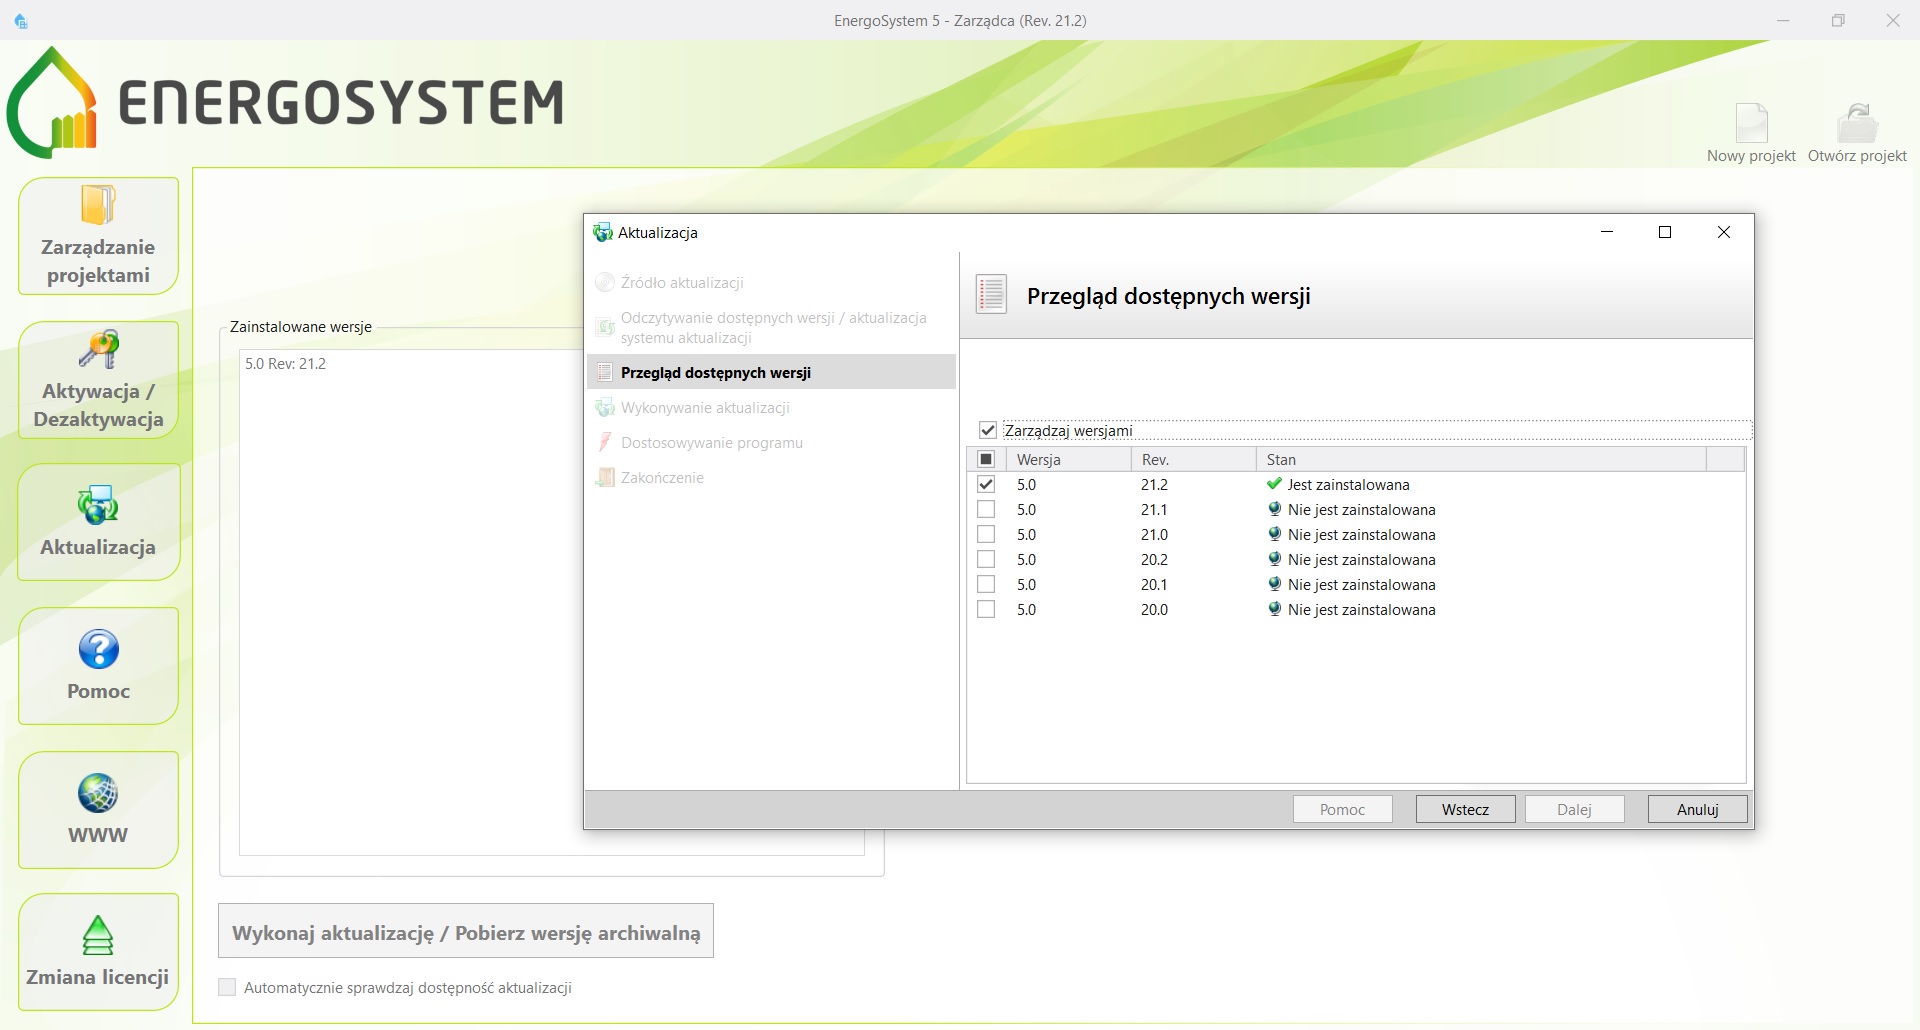The height and width of the screenshot is (1030, 1920).
Task: Click globe status icon for Rev. 20.1
Action: (x=1274, y=584)
